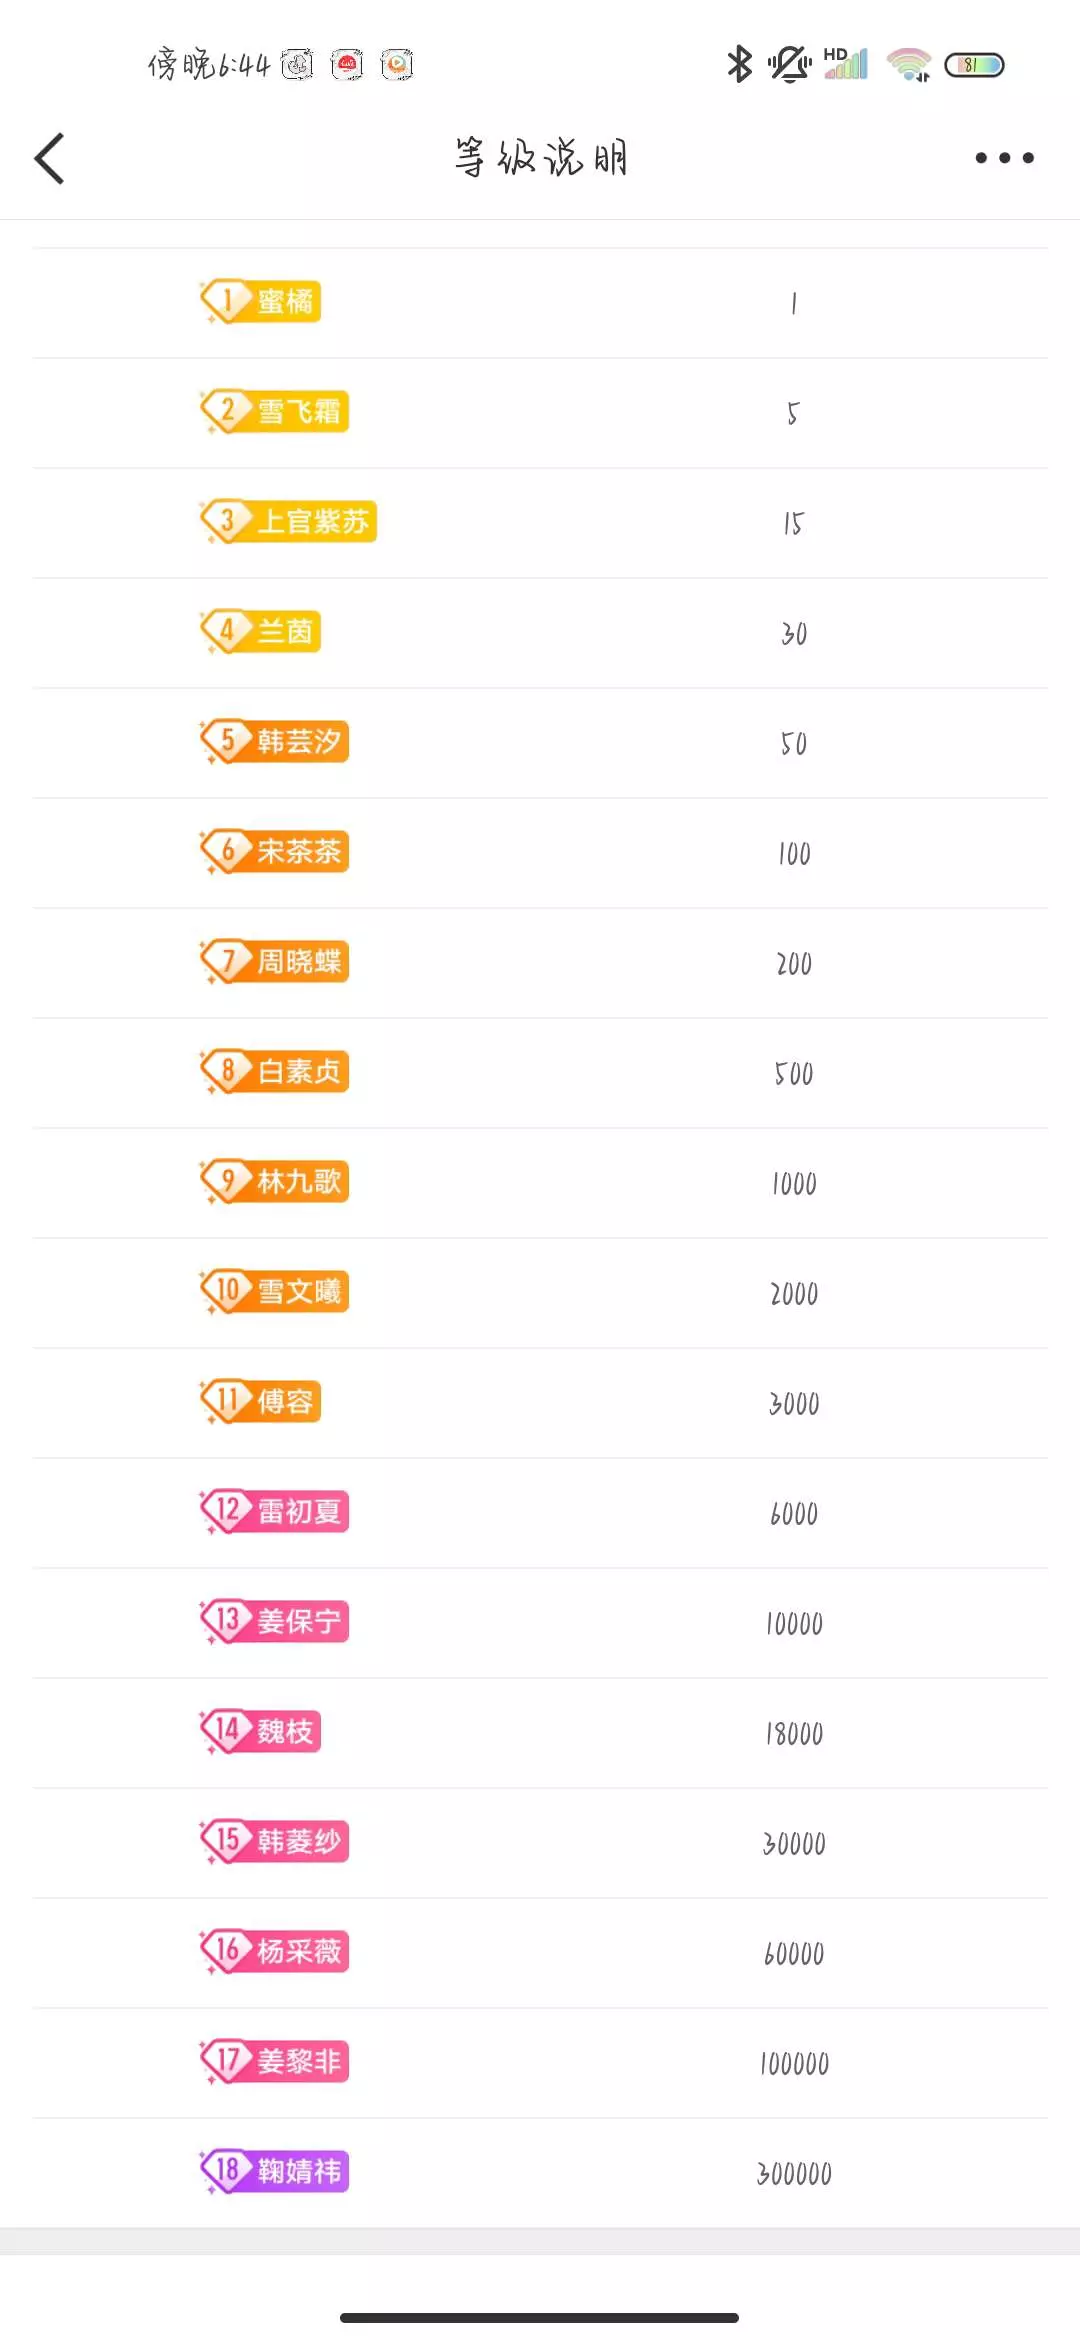This screenshot has height=2340, width=1080.
Task: Tap the 10000 points value
Action: [794, 1624]
